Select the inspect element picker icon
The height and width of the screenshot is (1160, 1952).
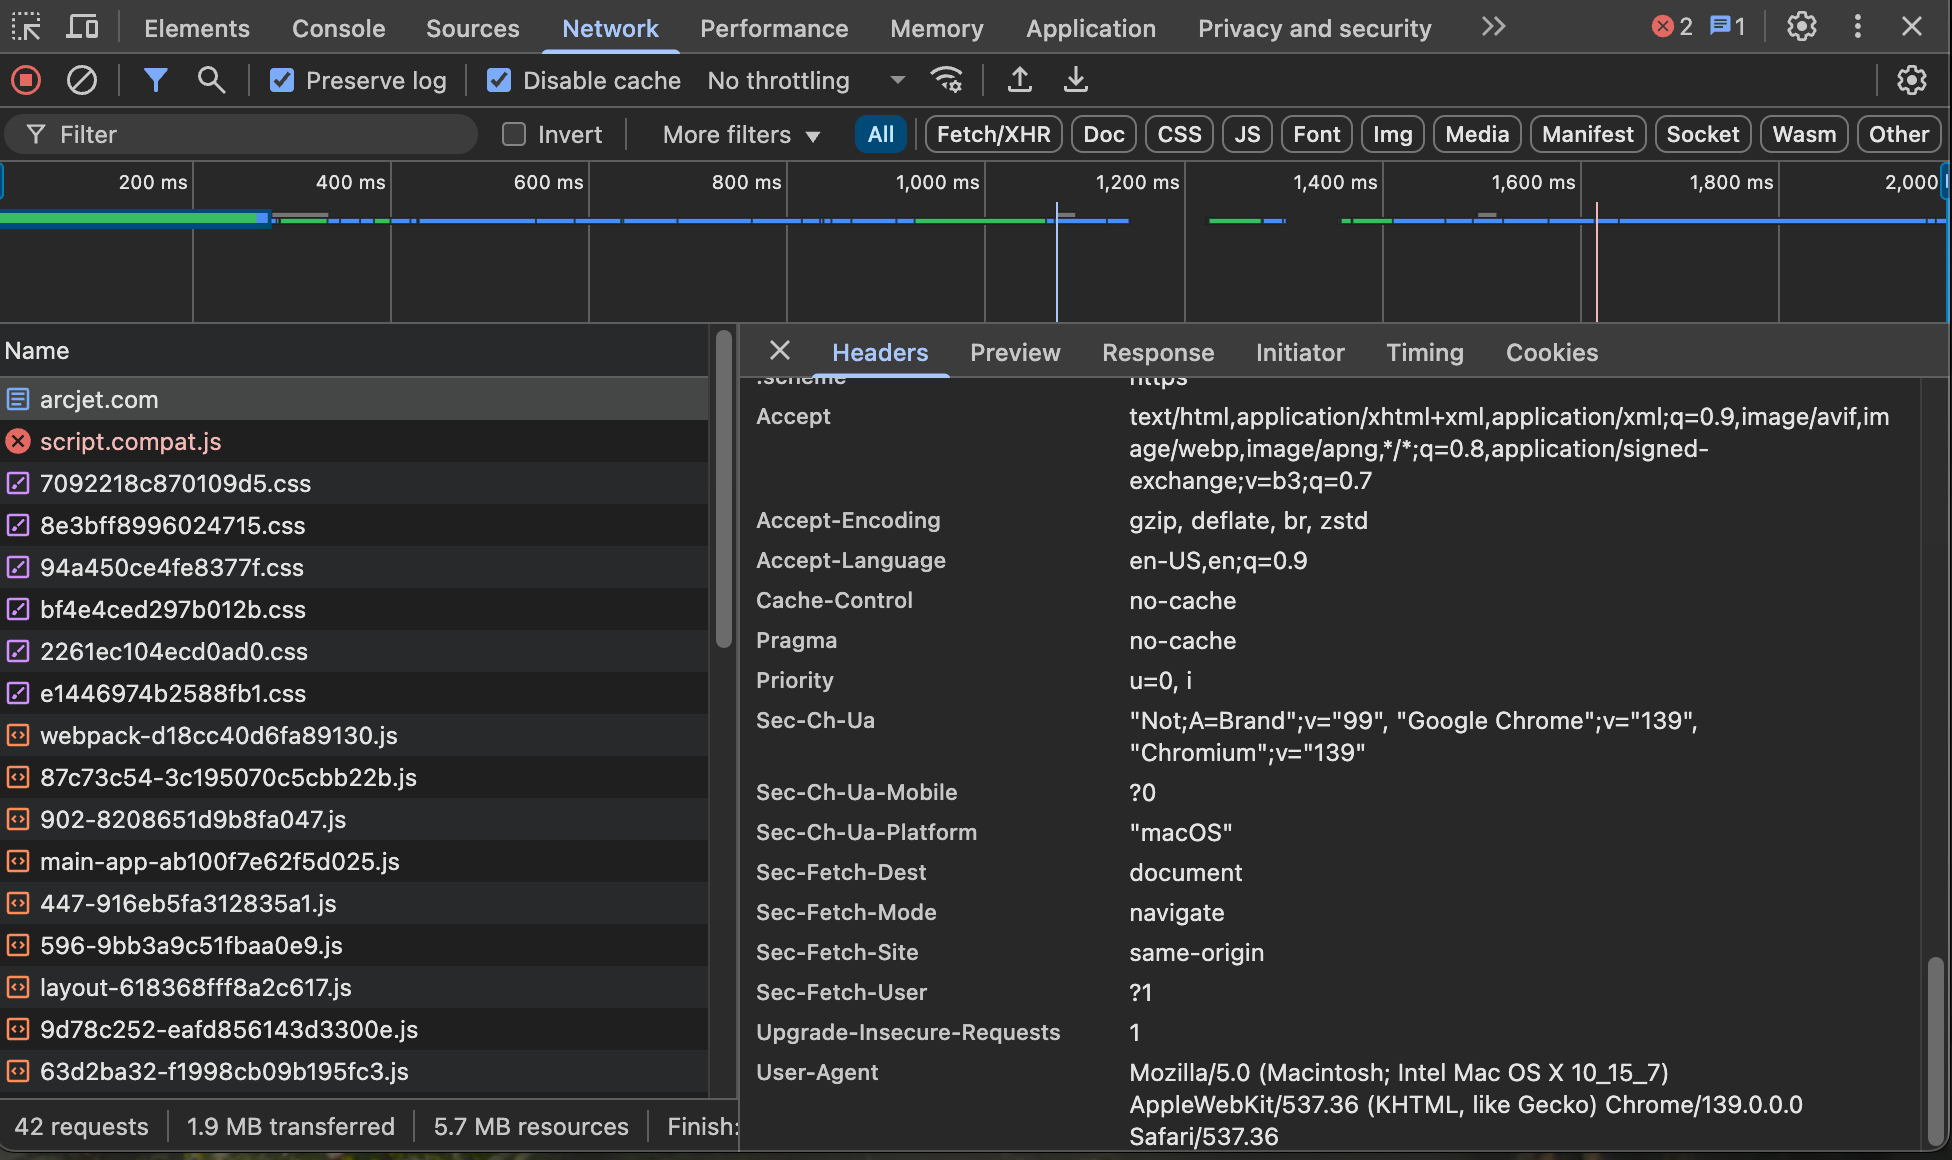26,27
